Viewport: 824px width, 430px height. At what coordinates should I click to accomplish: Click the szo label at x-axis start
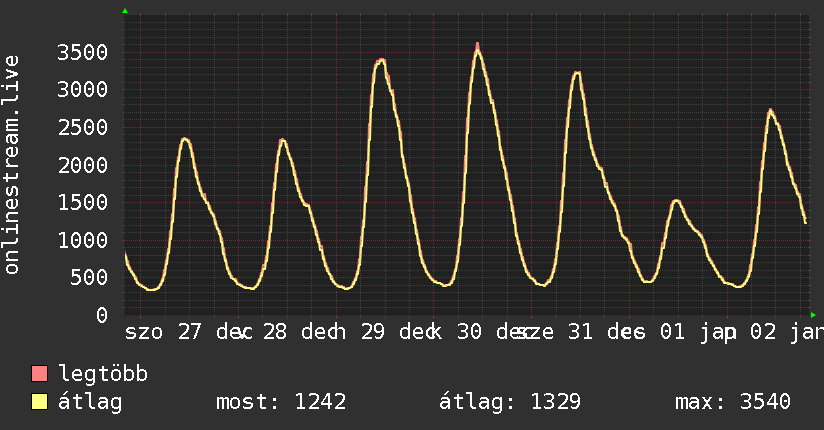click(x=144, y=333)
